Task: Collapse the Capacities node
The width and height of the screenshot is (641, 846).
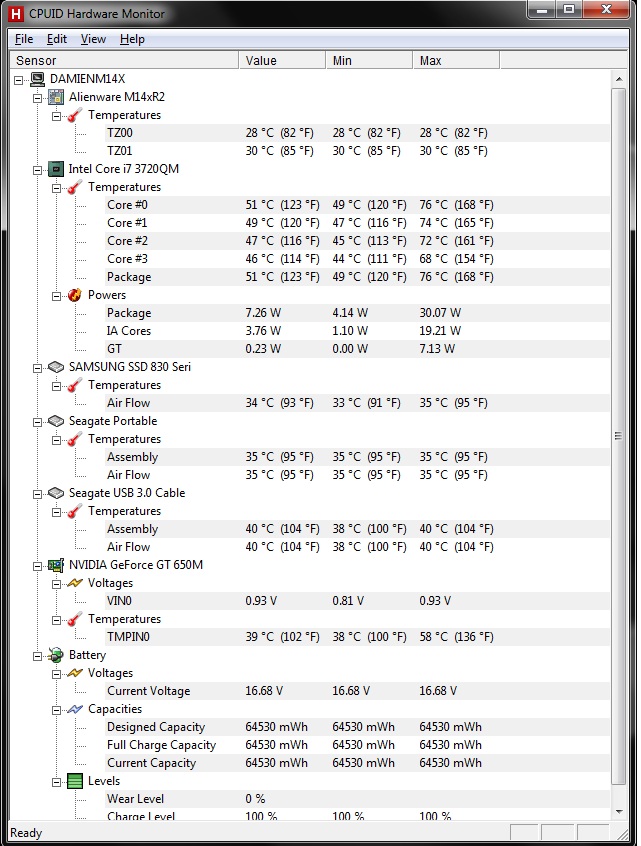Action: pos(56,710)
